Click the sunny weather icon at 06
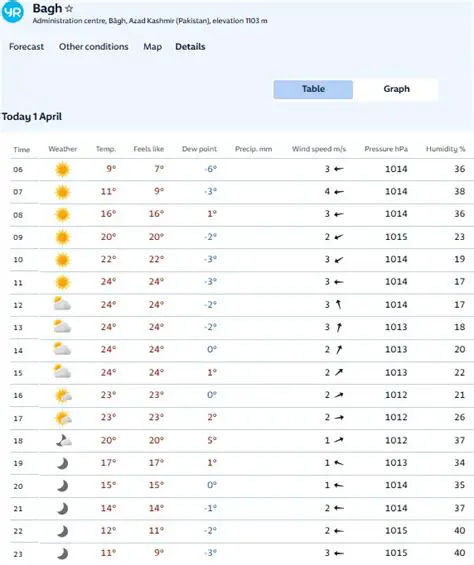This screenshot has width=474, height=565. click(62, 170)
